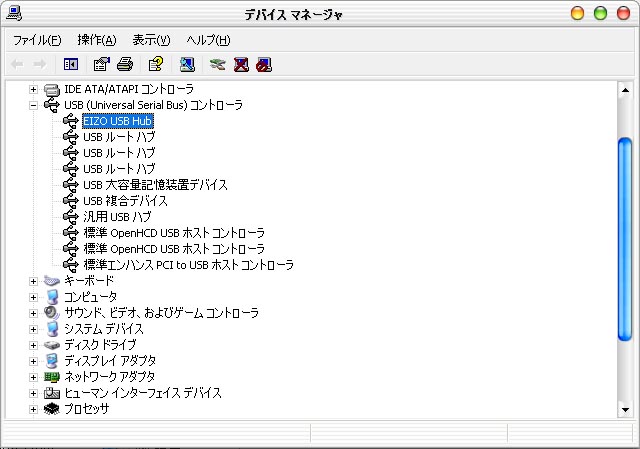The width and height of the screenshot is (640, 449).
Task: Click the icon next to システム デバイス
Action: click(52, 329)
